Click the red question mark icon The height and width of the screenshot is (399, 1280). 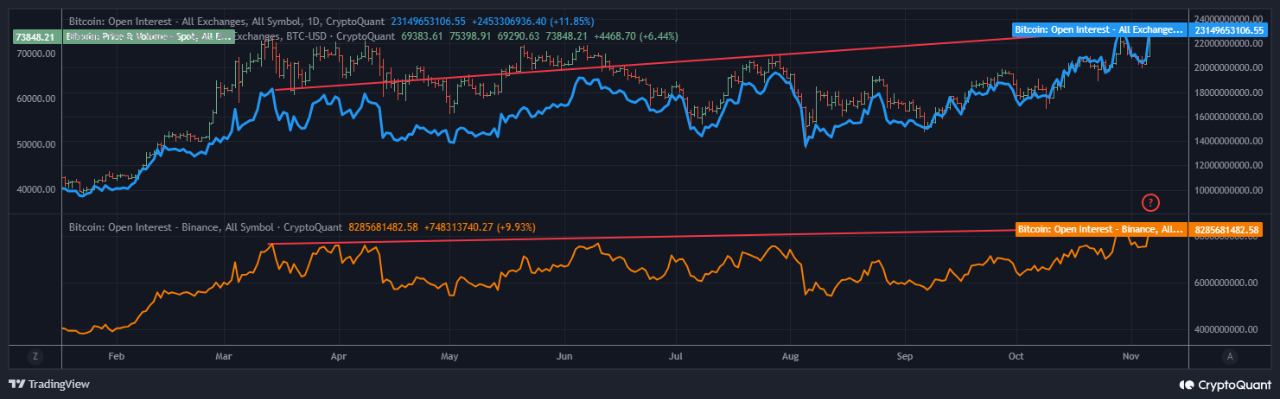click(x=1150, y=203)
